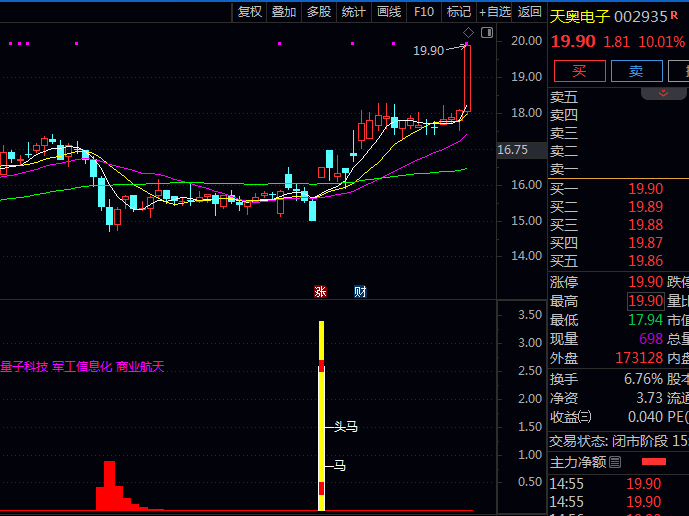Open the 复权 toolbar option
689x516 pixels.
click(x=250, y=12)
